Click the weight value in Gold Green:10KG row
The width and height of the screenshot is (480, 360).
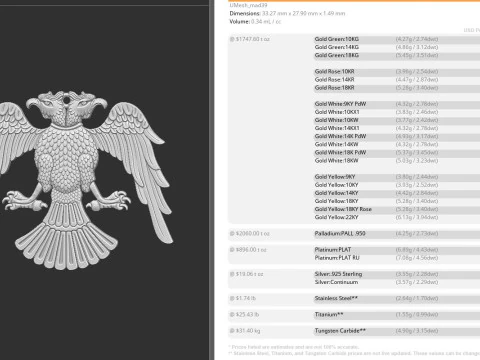pos(417,39)
